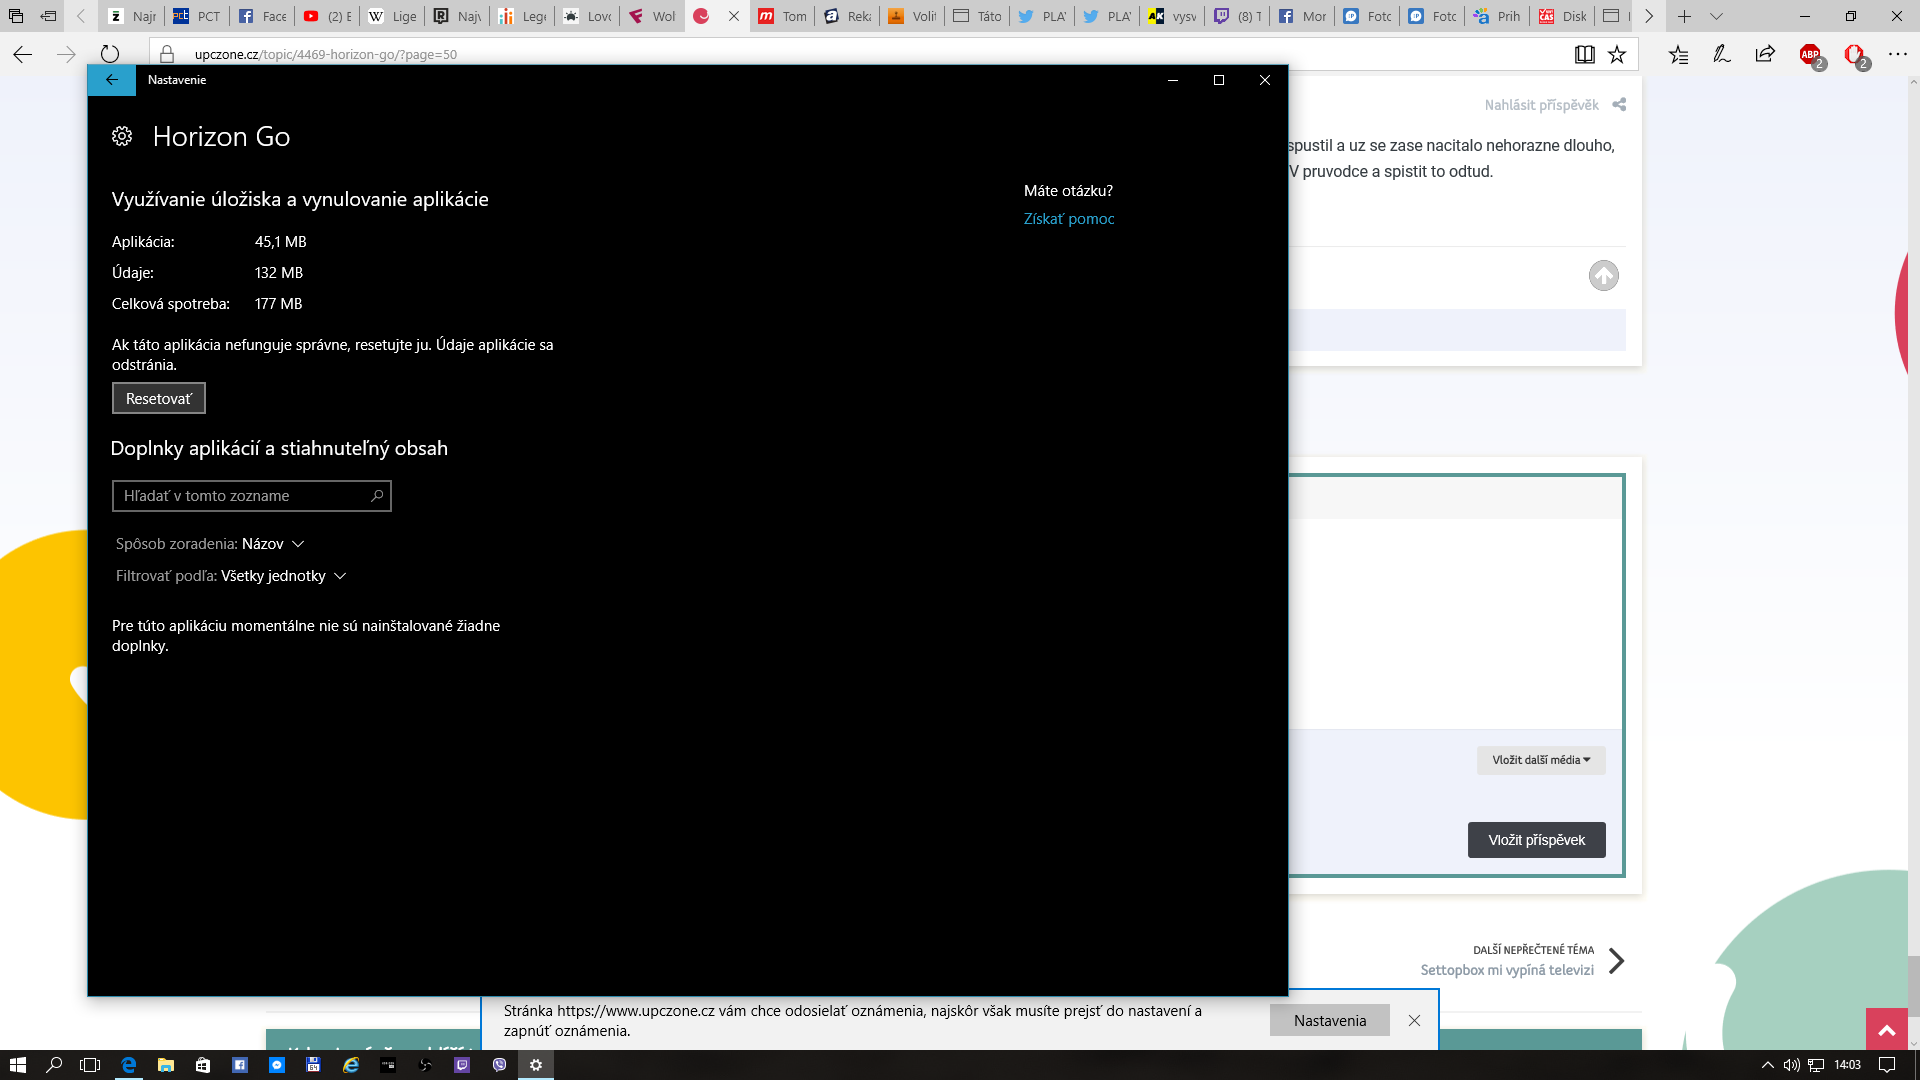Screen dimensions: 1920x1080
Task: Open the Získať pomoc link
Action: [x=1069, y=219]
